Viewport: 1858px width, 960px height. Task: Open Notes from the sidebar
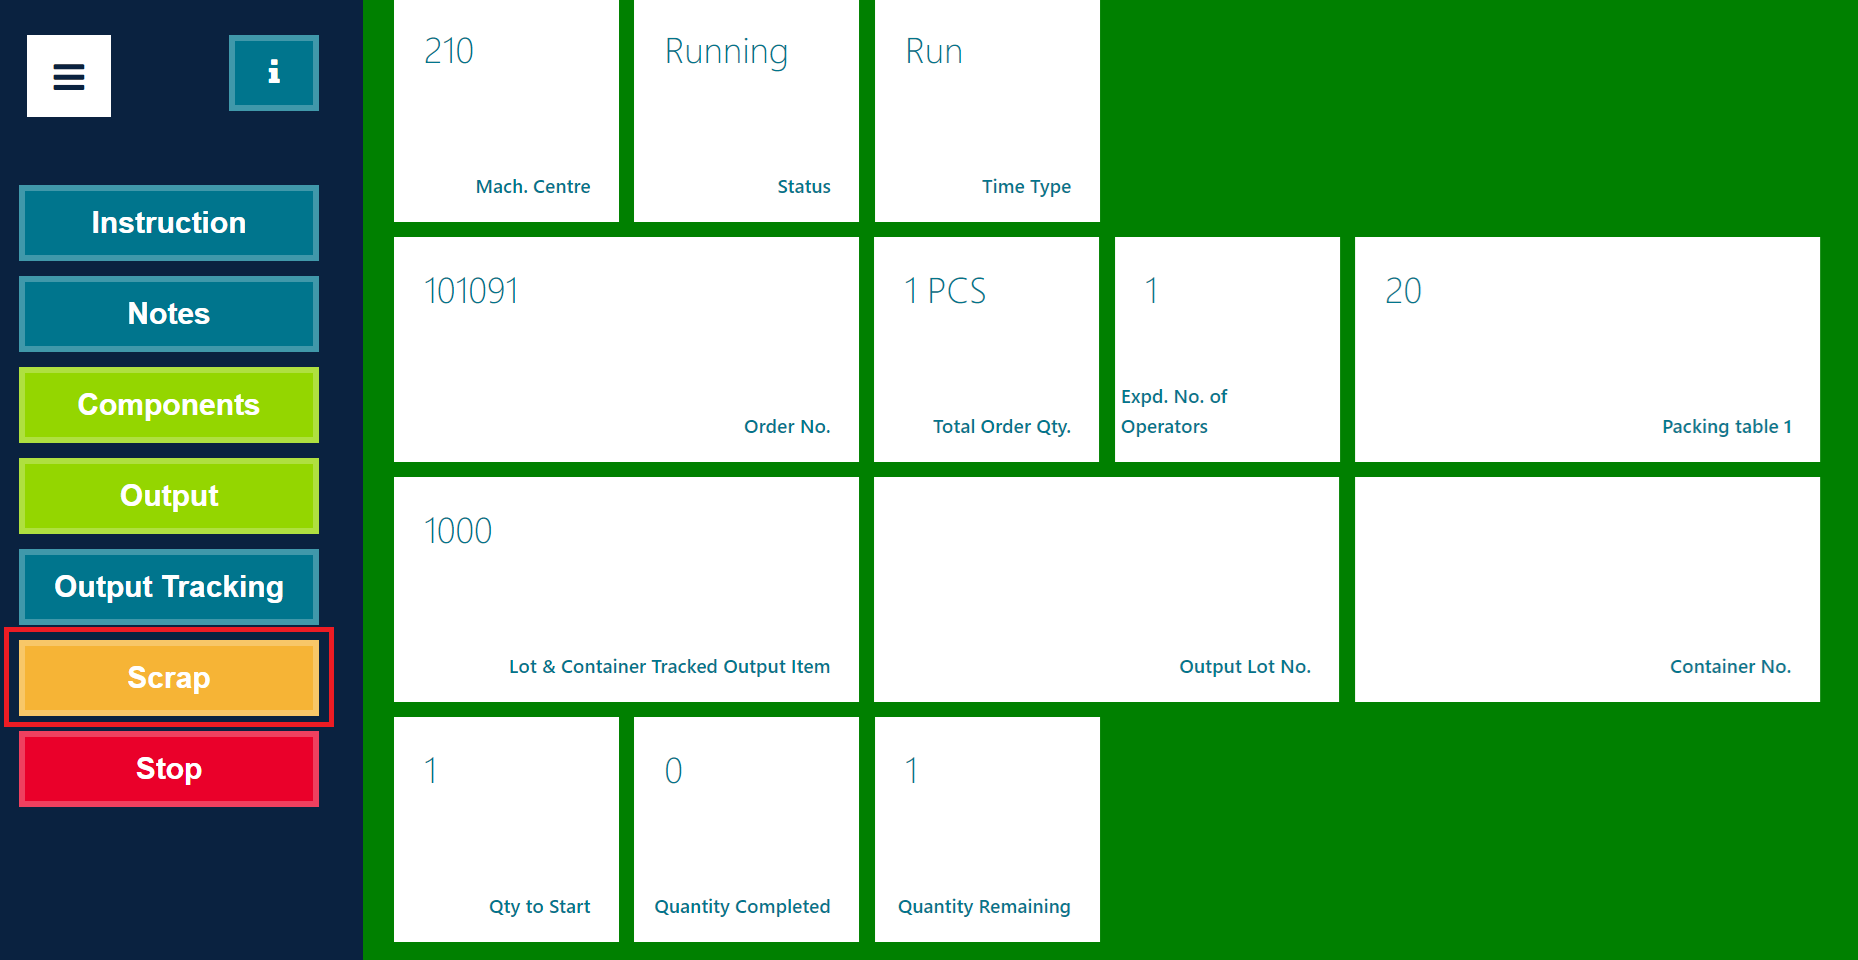tap(169, 314)
